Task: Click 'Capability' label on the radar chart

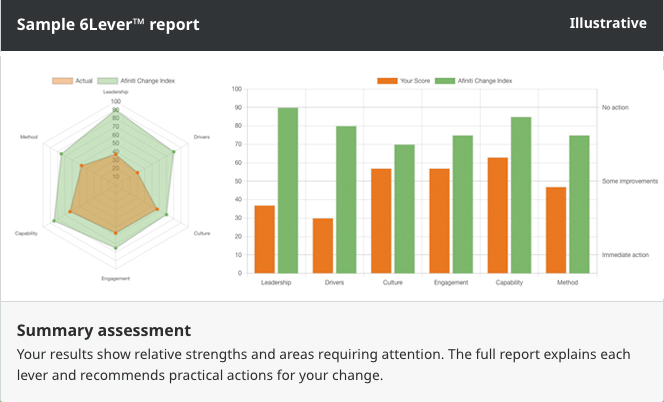Action: click(26, 233)
